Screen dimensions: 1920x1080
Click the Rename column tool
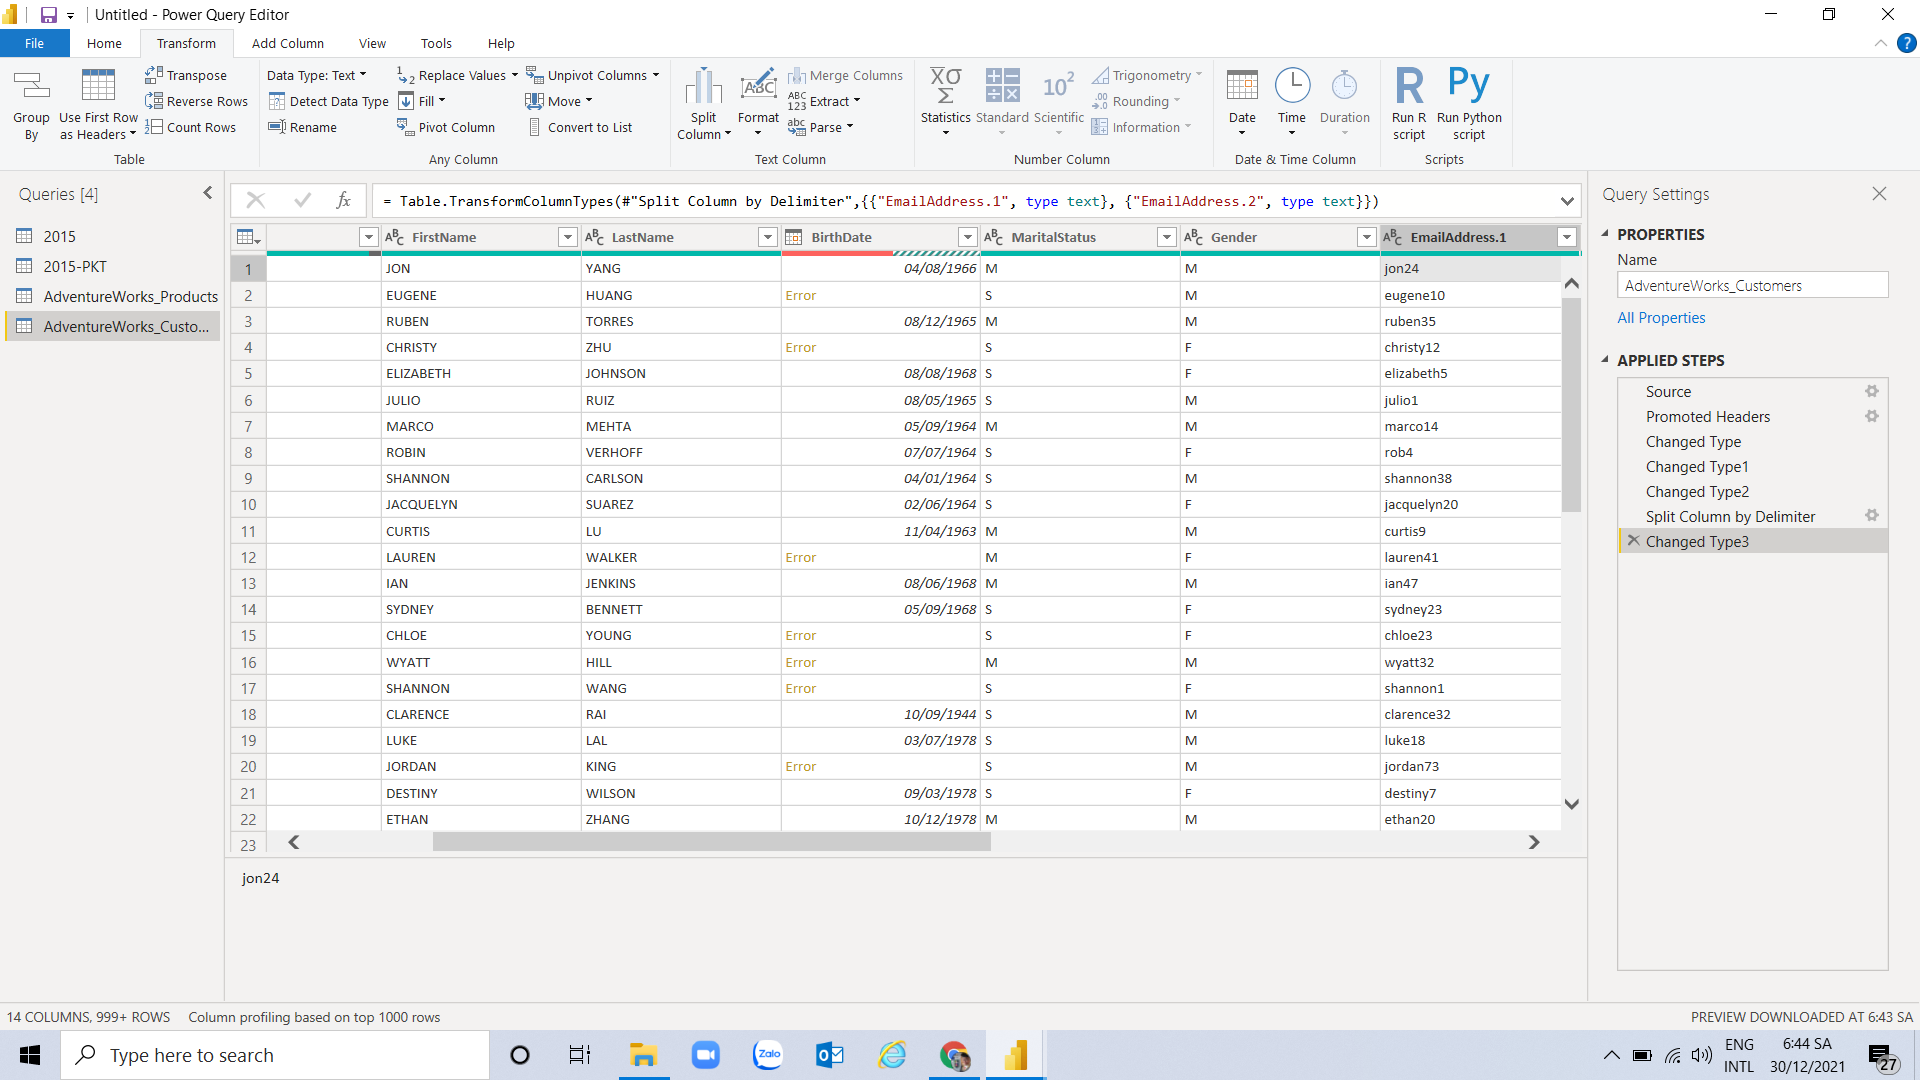point(302,127)
